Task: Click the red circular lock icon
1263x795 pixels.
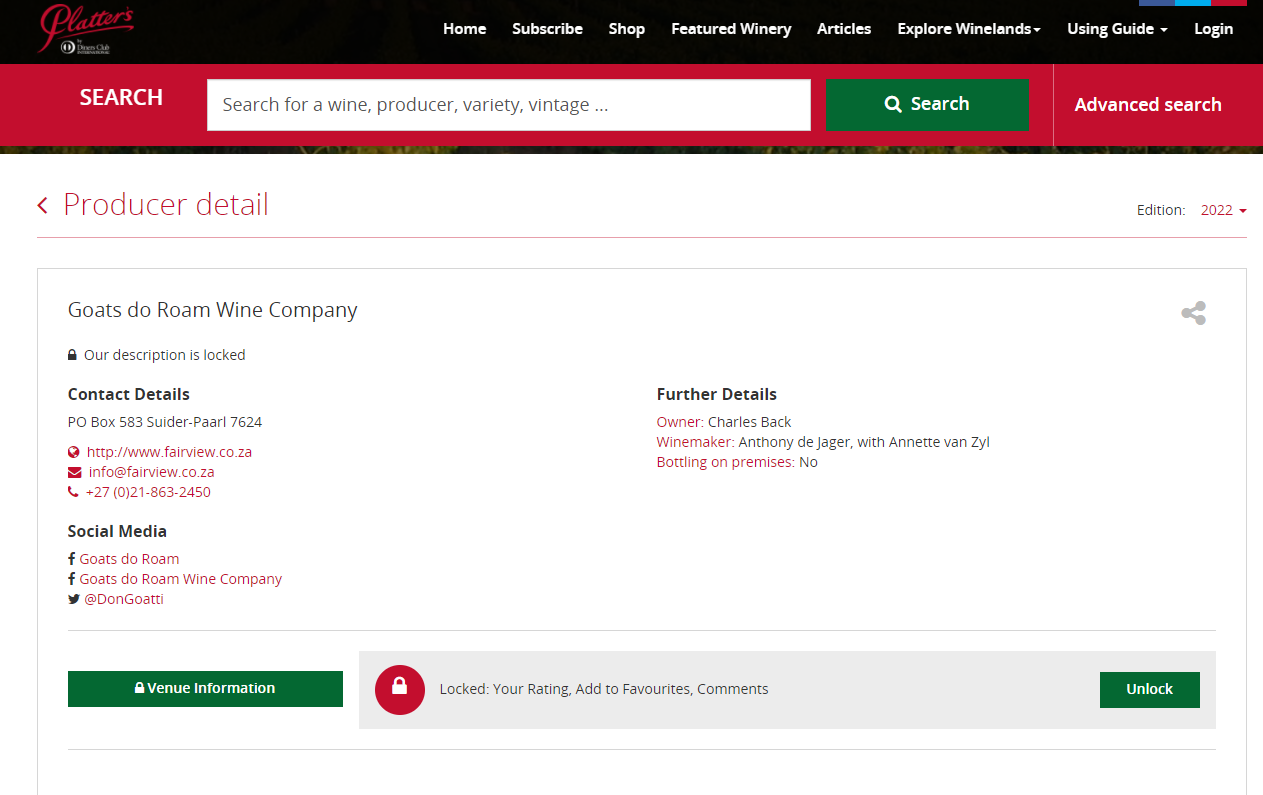Action: [399, 689]
